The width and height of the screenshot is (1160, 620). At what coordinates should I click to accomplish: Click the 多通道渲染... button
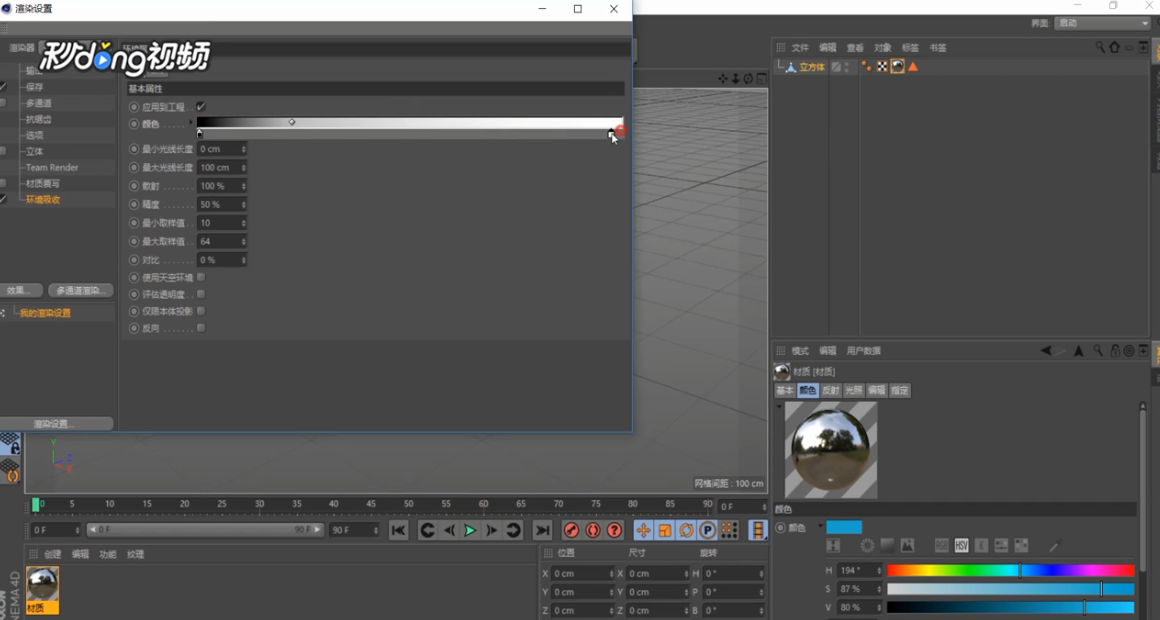coord(81,290)
